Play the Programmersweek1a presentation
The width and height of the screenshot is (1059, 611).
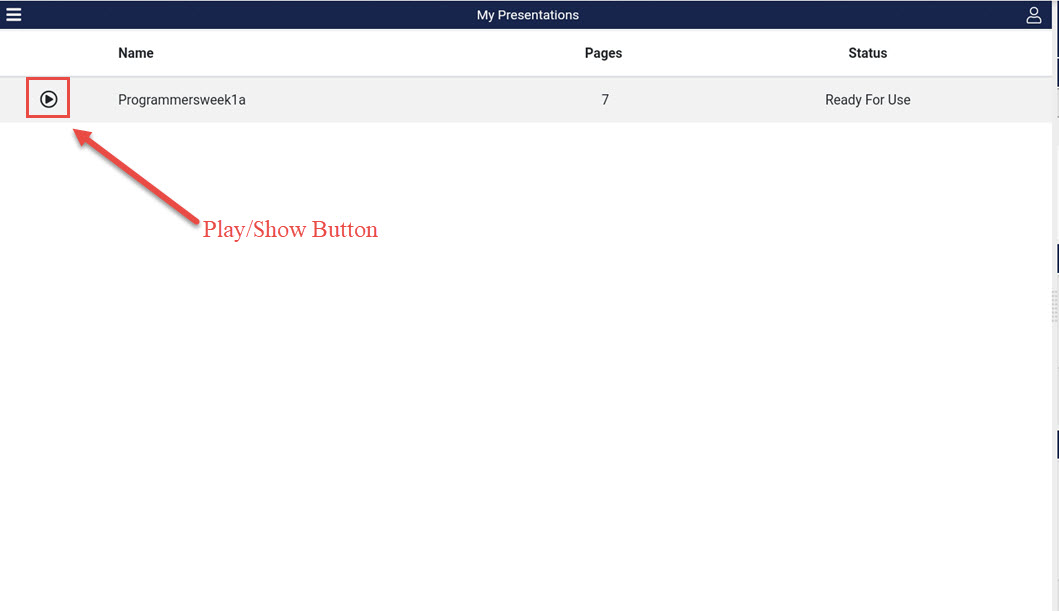click(x=48, y=99)
